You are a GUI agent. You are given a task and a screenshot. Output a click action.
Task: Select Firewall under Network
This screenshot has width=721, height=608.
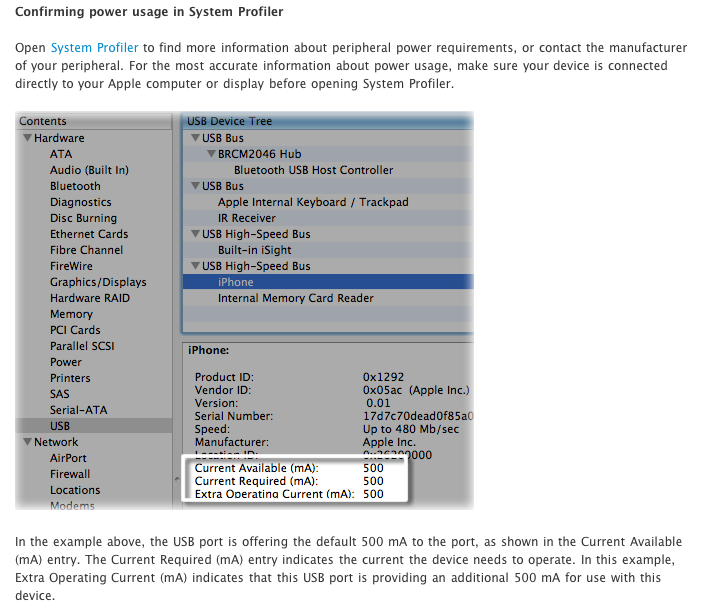(70, 474)
